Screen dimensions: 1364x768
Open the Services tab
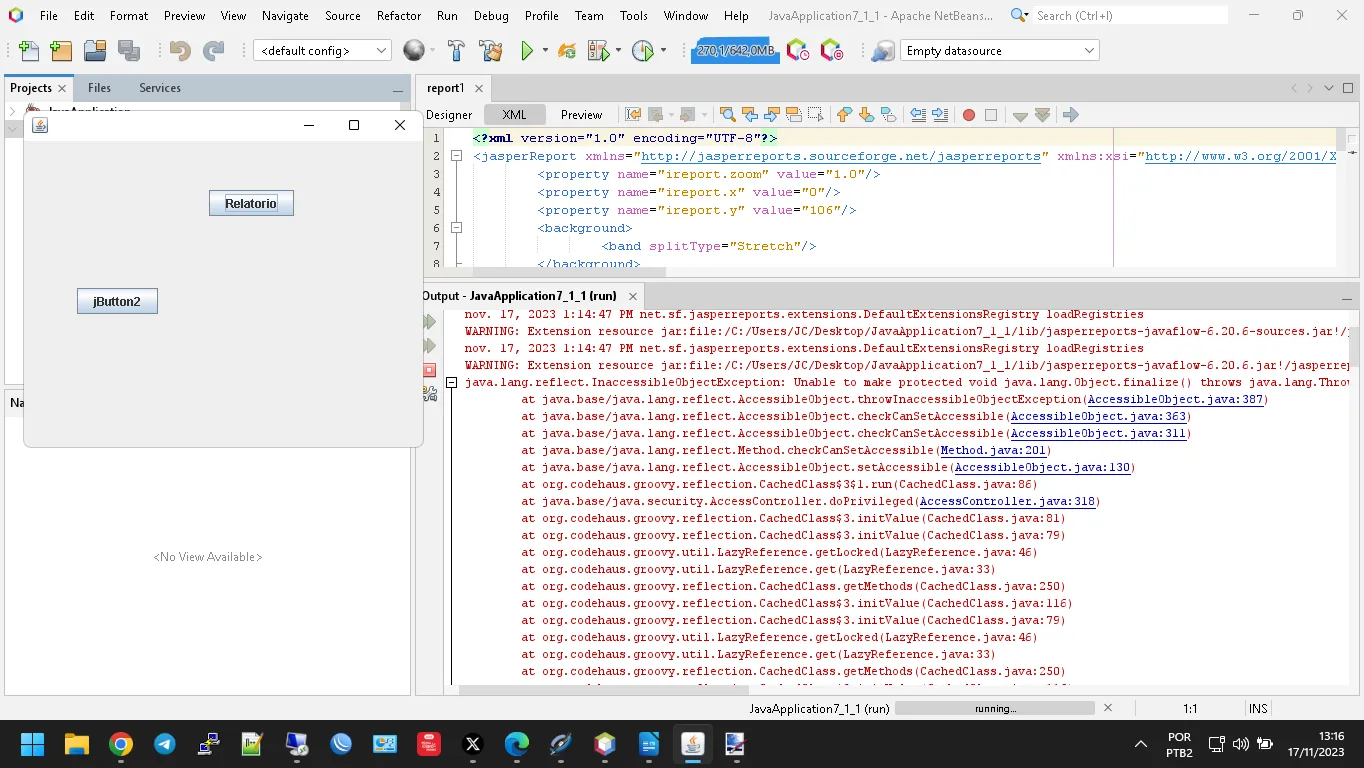[160, 88]
